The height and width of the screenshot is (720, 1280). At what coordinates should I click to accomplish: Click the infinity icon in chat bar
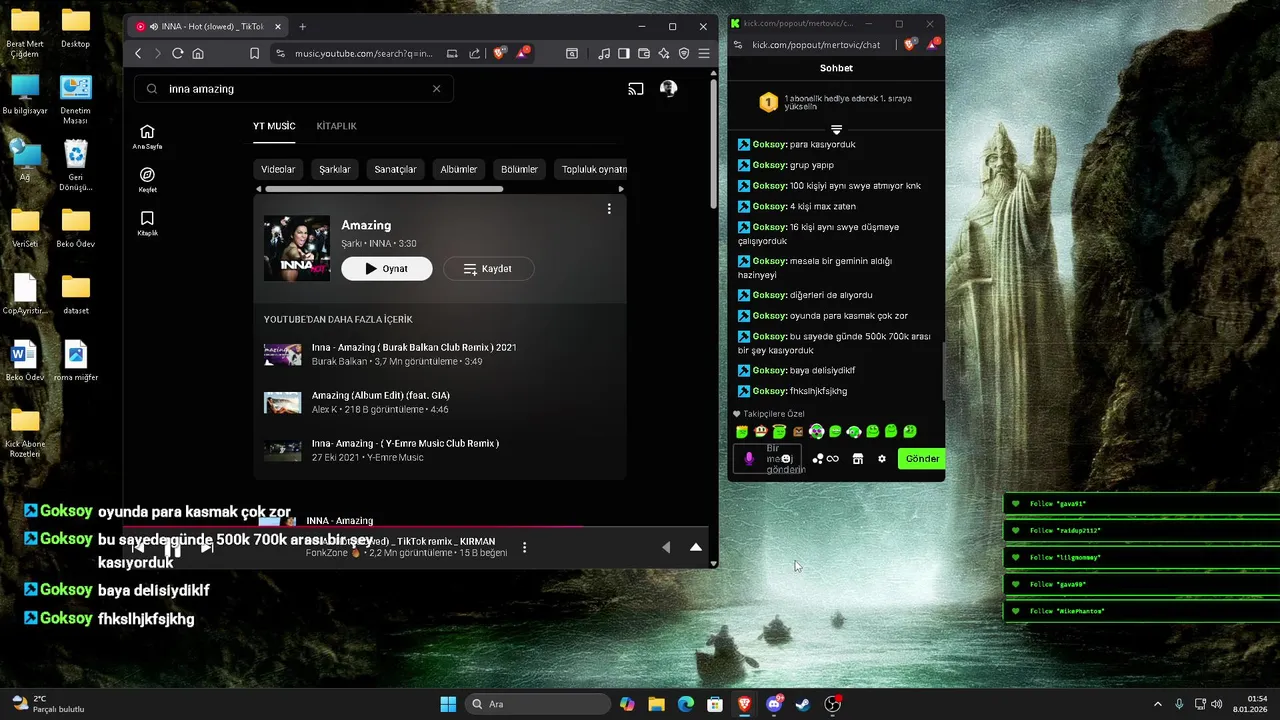[833, 459]
